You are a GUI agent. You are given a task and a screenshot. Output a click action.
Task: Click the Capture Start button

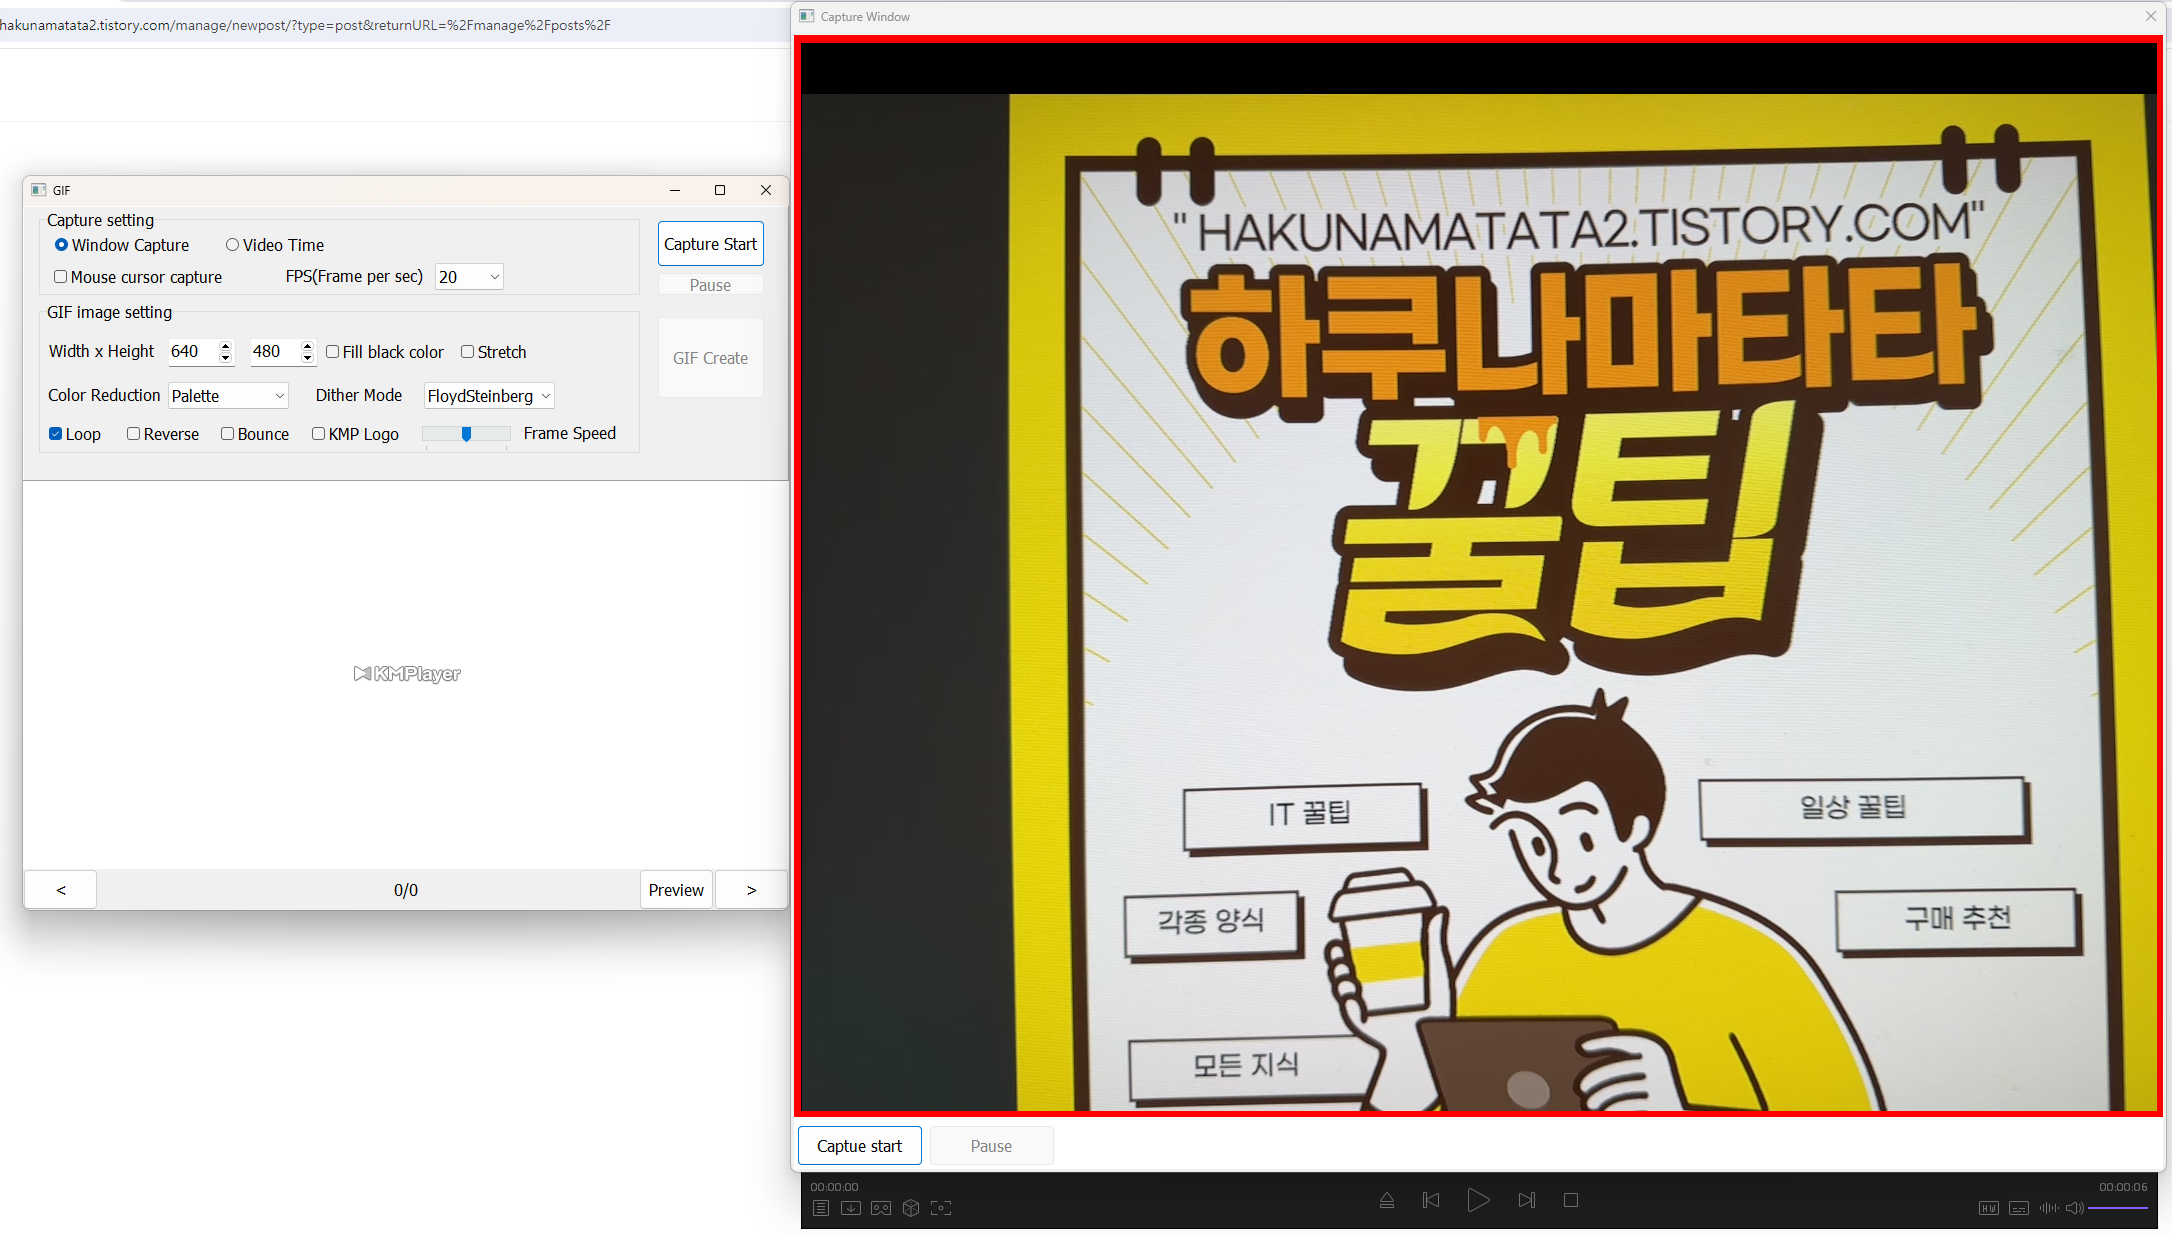[x=710, y=244]
